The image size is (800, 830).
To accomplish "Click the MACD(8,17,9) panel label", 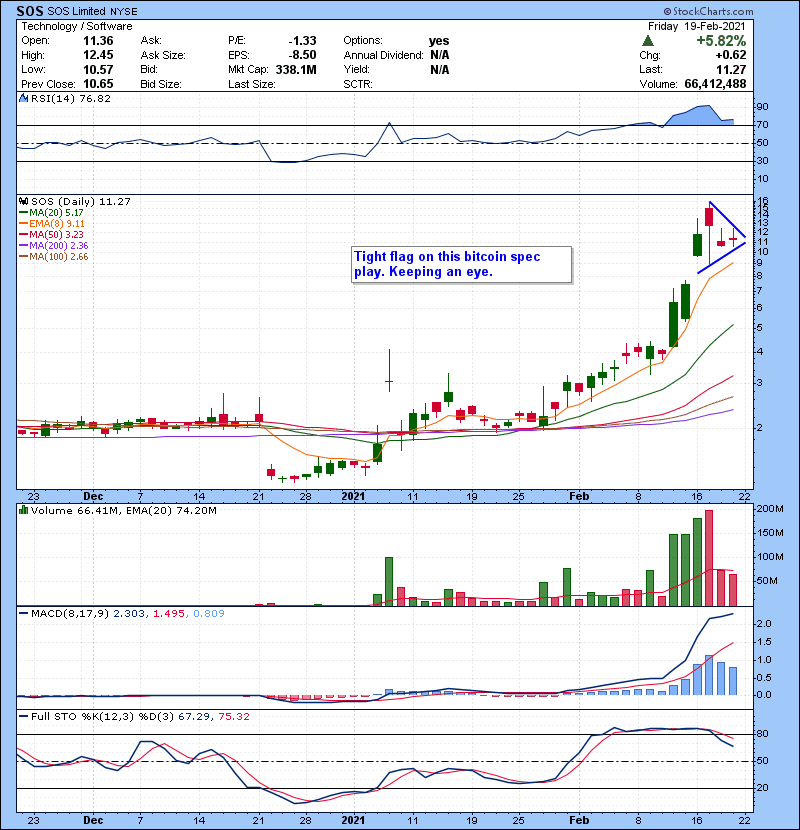I will coord(70,613).
